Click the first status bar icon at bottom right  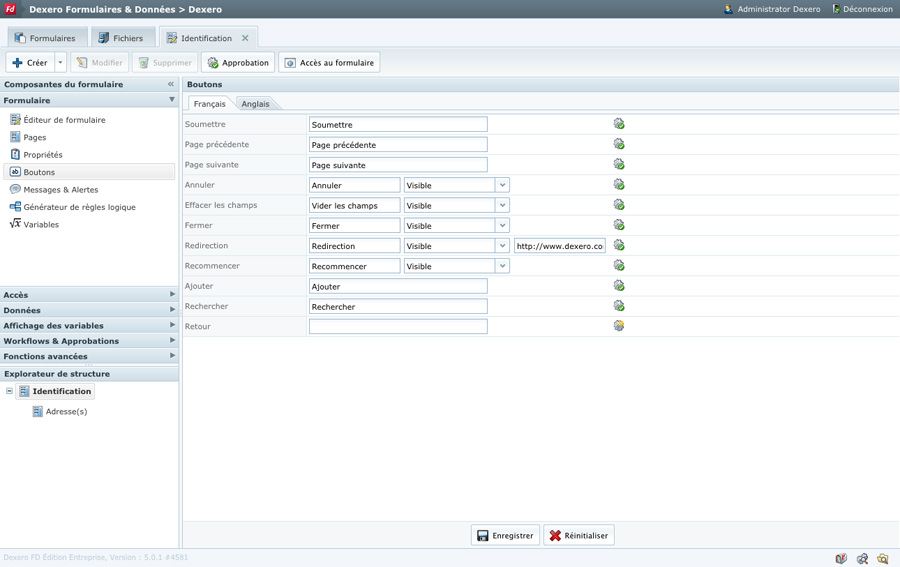pyautogui.click(x=841, y=558)
